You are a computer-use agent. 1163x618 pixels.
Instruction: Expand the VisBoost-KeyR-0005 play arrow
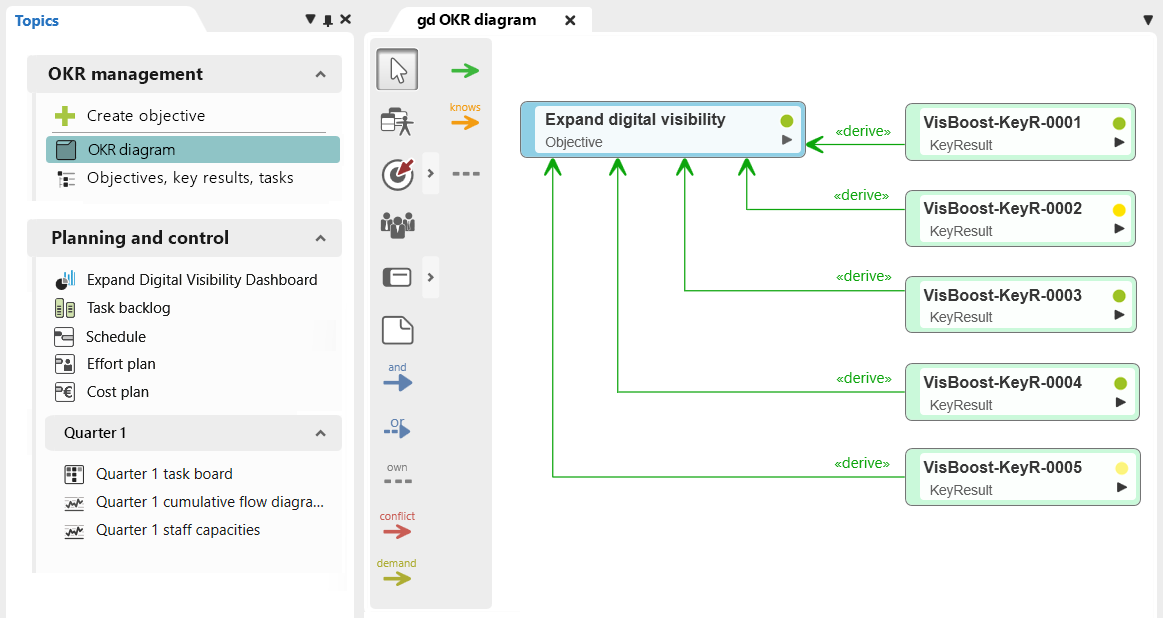1121,487
